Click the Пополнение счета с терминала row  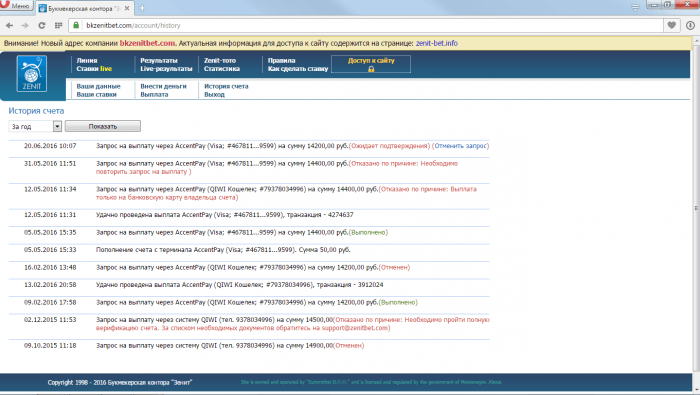[249, 250]
